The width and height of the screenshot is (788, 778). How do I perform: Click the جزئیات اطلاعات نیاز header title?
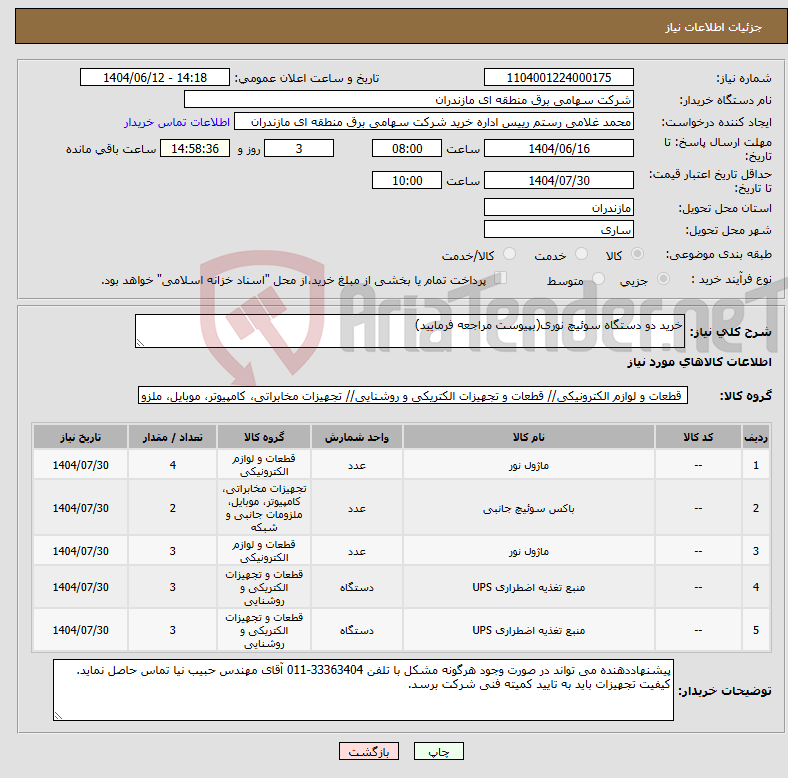[x=714, y=27]
